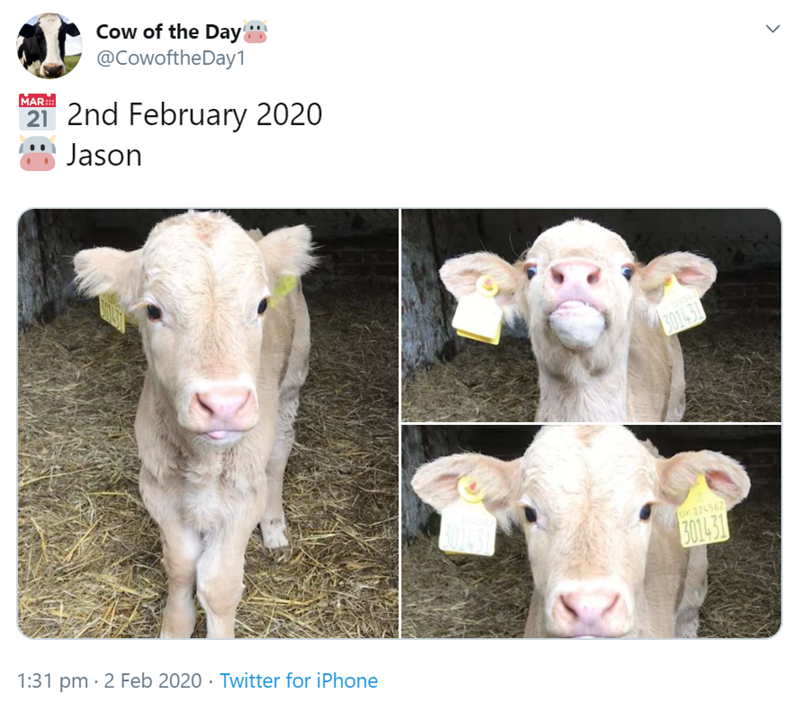Open the @CowoftheDay1 handle link
Image resolution: width=800 pixels, height=703 pixels.
(x=170, y=58)
